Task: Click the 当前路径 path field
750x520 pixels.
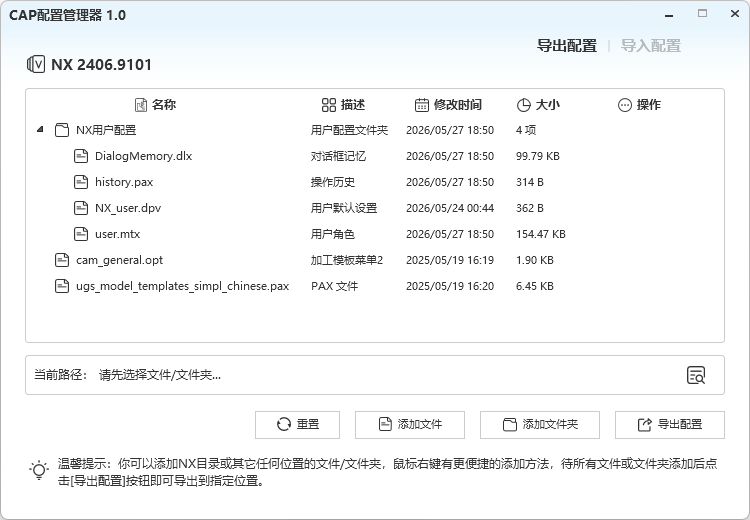Action: [x=375, y=375]
